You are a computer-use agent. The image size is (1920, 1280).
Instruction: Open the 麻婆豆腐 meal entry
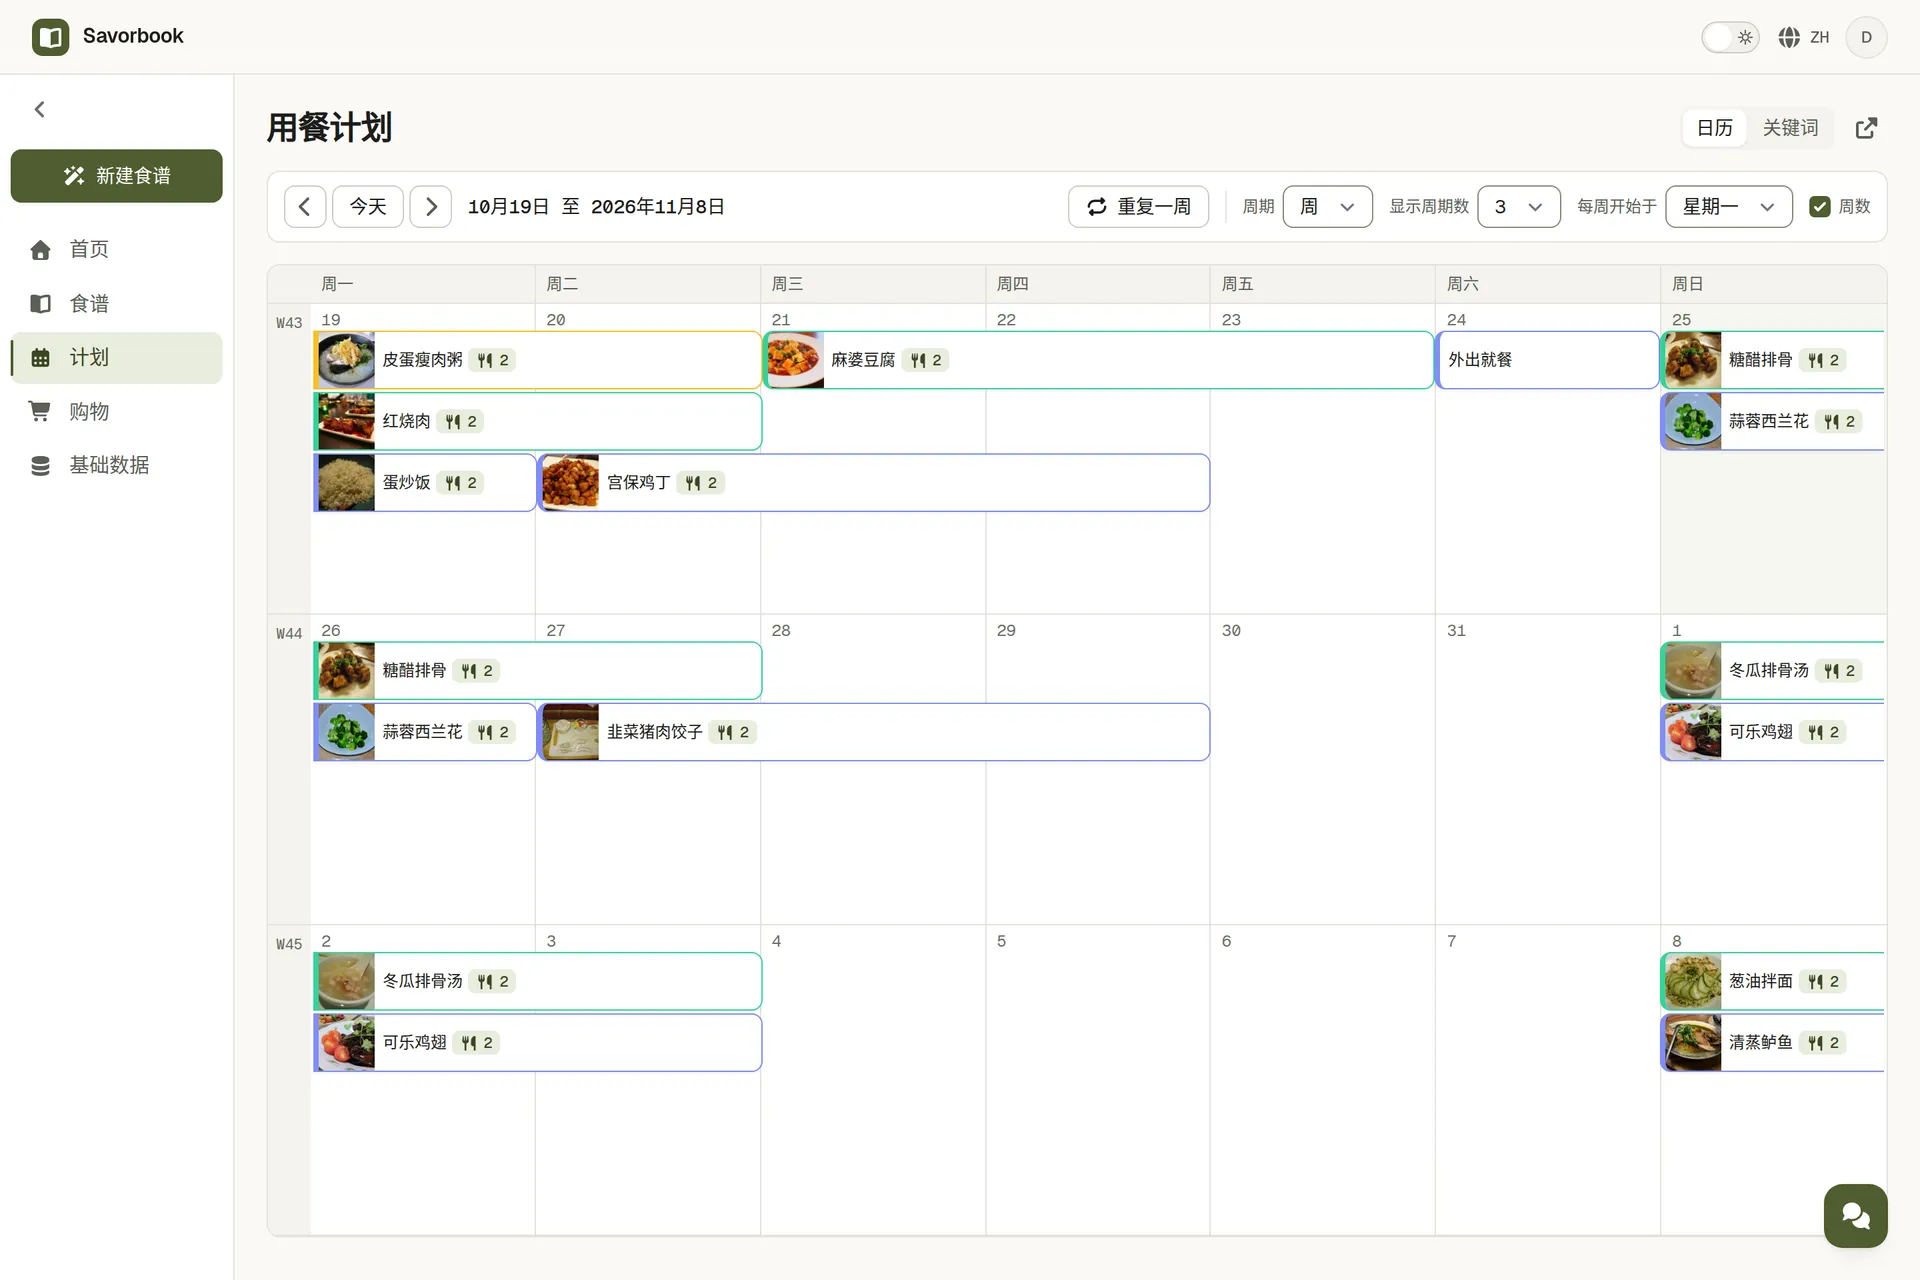[x=1098, y=360]
